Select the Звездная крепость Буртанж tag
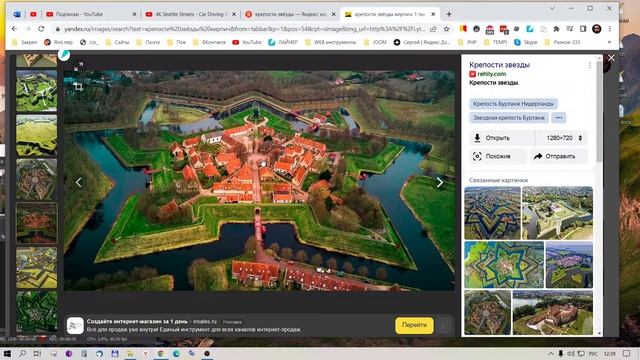This screenshot has height=360, width=640. coord(509,118)
